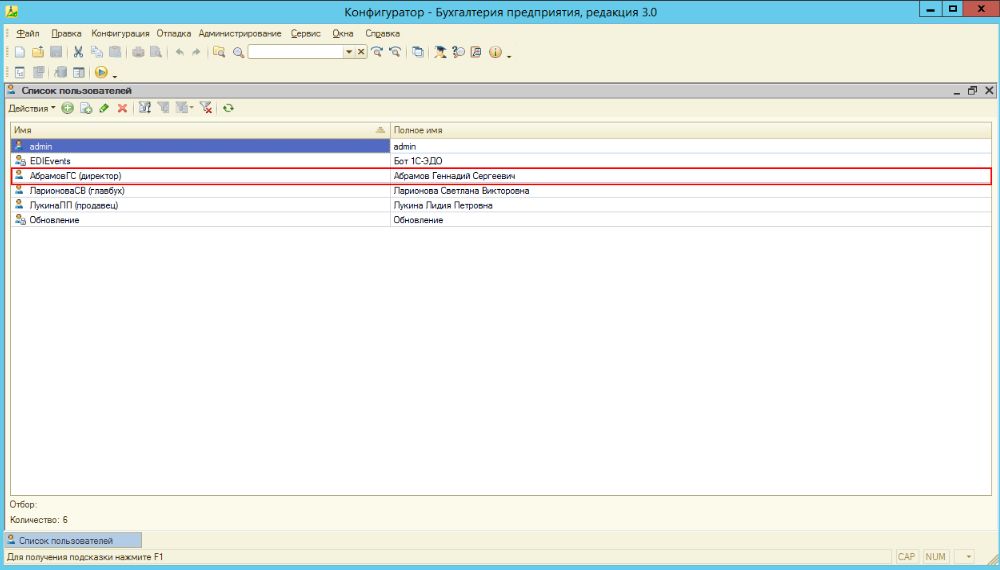Viewport: 1000px width, 570px height.
Task: Select the АбрамовГС (директор) user row
Action: pyautogui.click(x=501, y=176)
